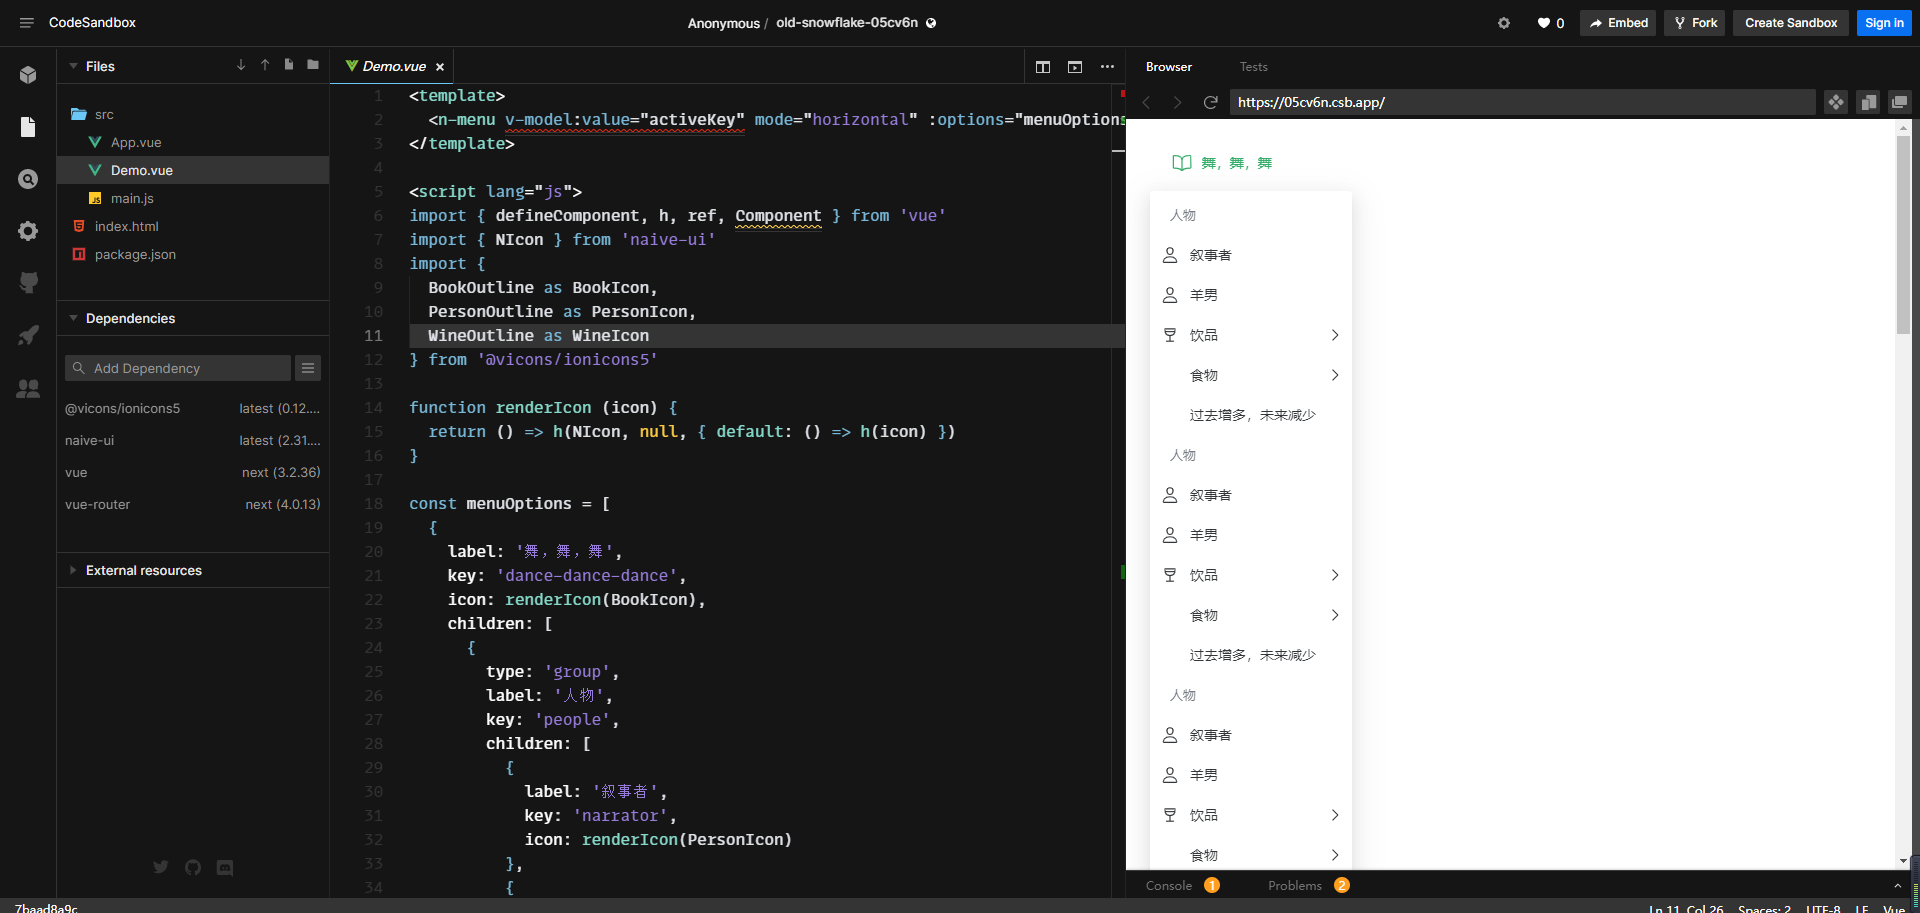1920x913 pixels.
Task: Open the Sandbox Info panel in sidebar
Action: (x=28, y=75)
